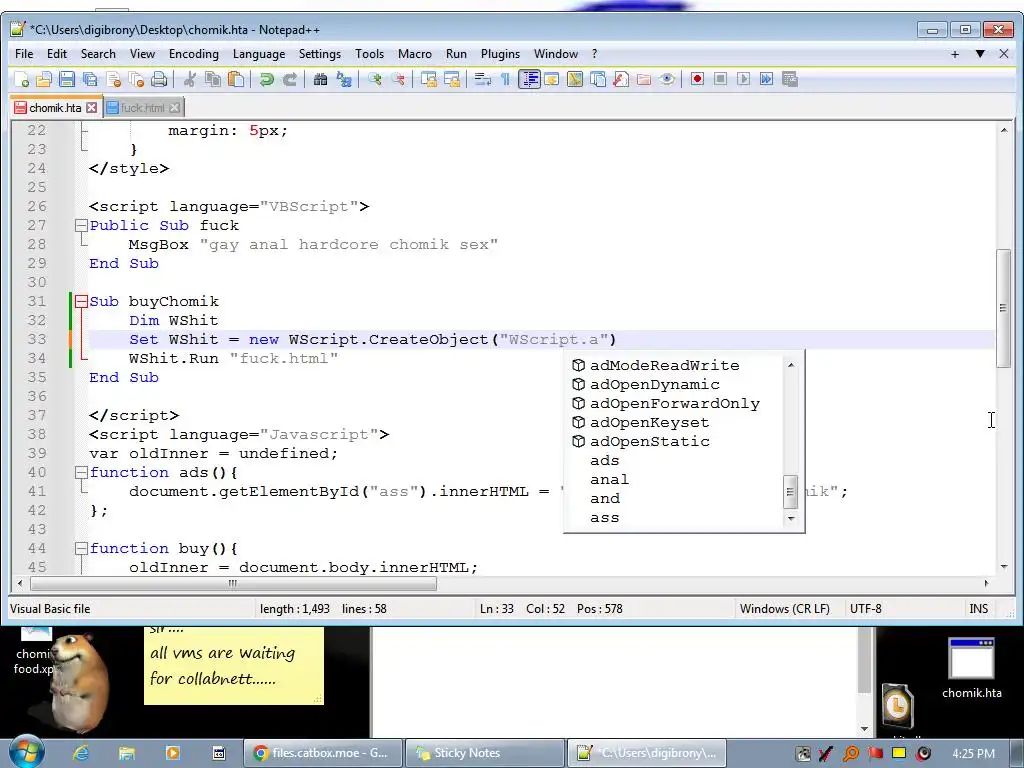The height and width of the screenshot is (768, 1024).
Task: Undo the last edit
Action: (266, 80)
